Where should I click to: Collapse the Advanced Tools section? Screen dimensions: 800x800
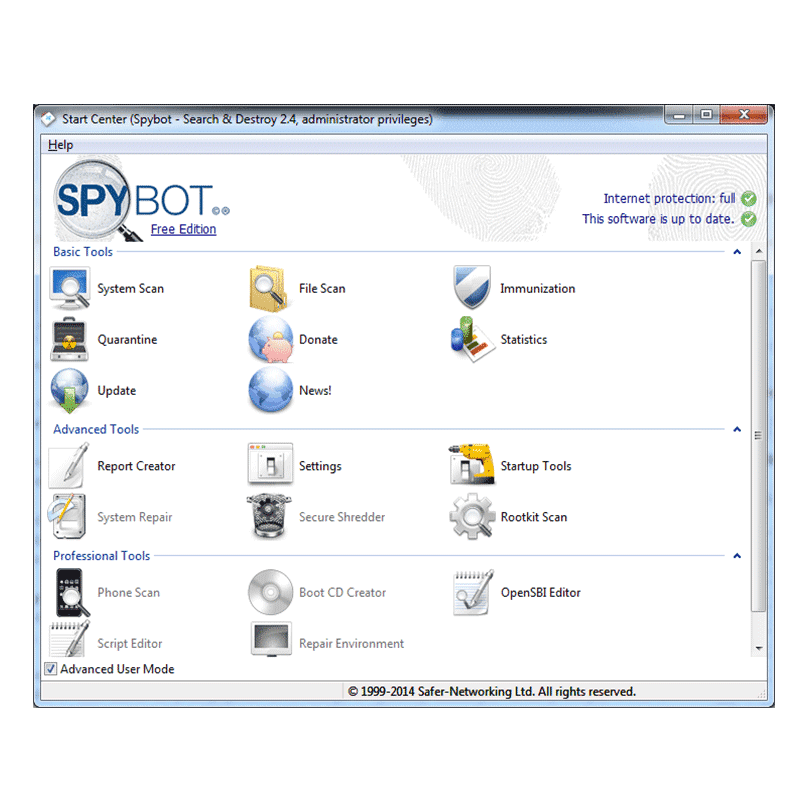pos(737,429)
